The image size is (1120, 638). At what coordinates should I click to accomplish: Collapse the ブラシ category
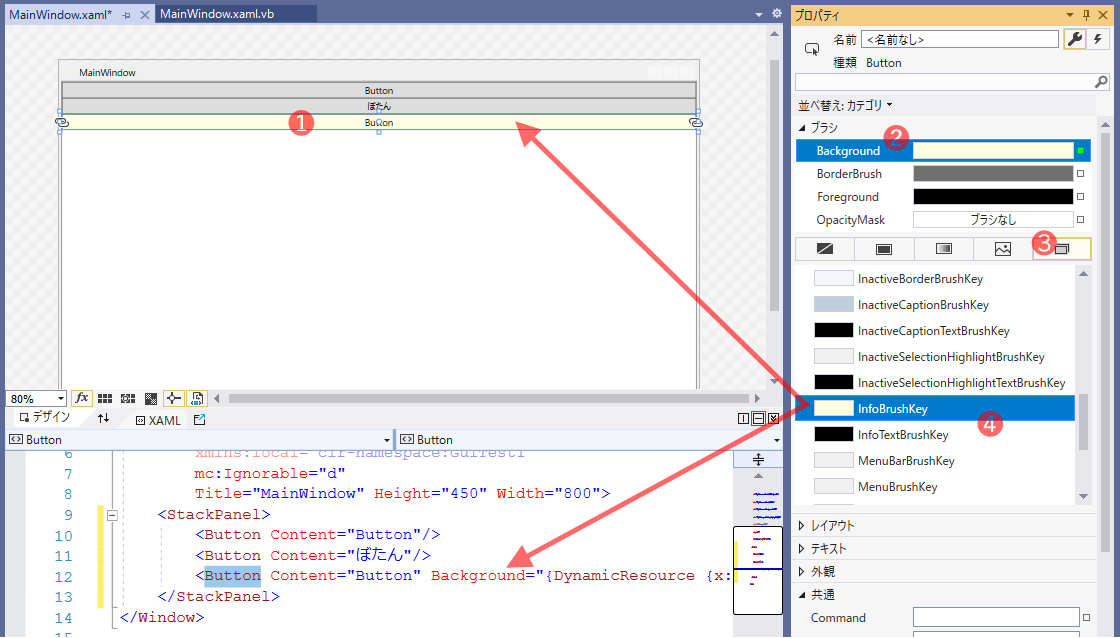pyautogui.click(x=802, y=128)
